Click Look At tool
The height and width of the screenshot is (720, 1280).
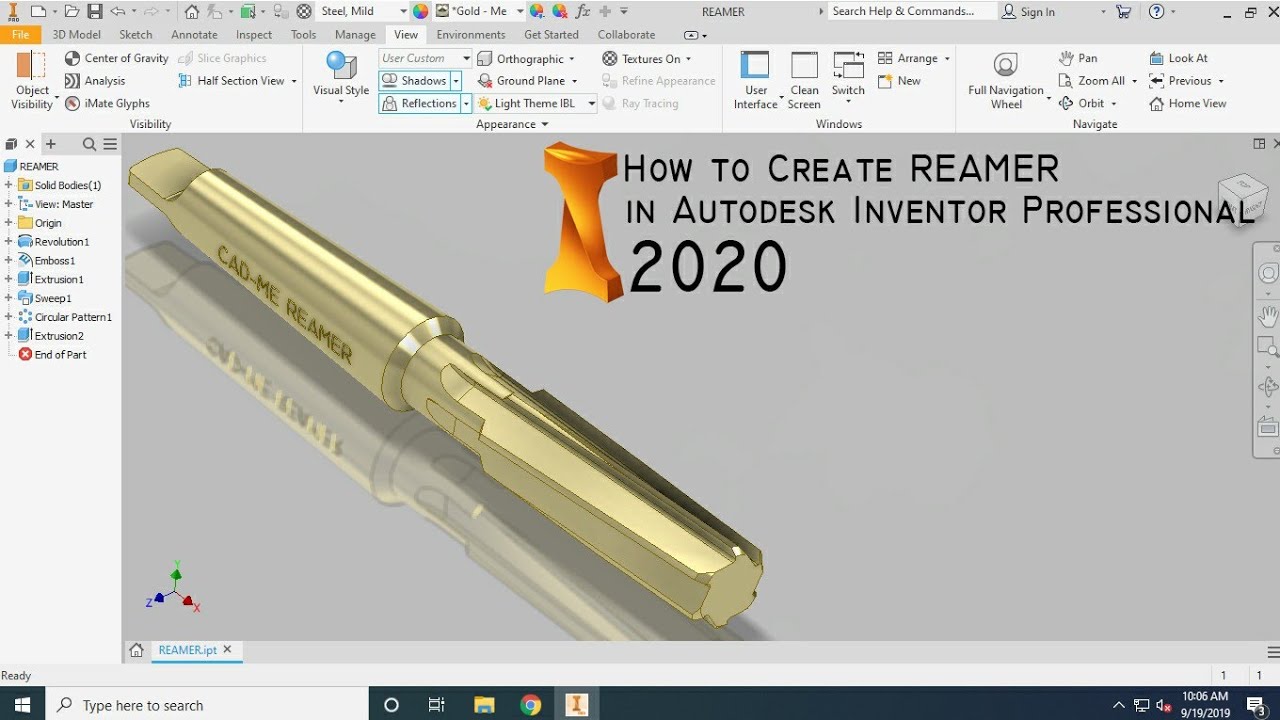pyautogui.click(x=1178, y=58)
